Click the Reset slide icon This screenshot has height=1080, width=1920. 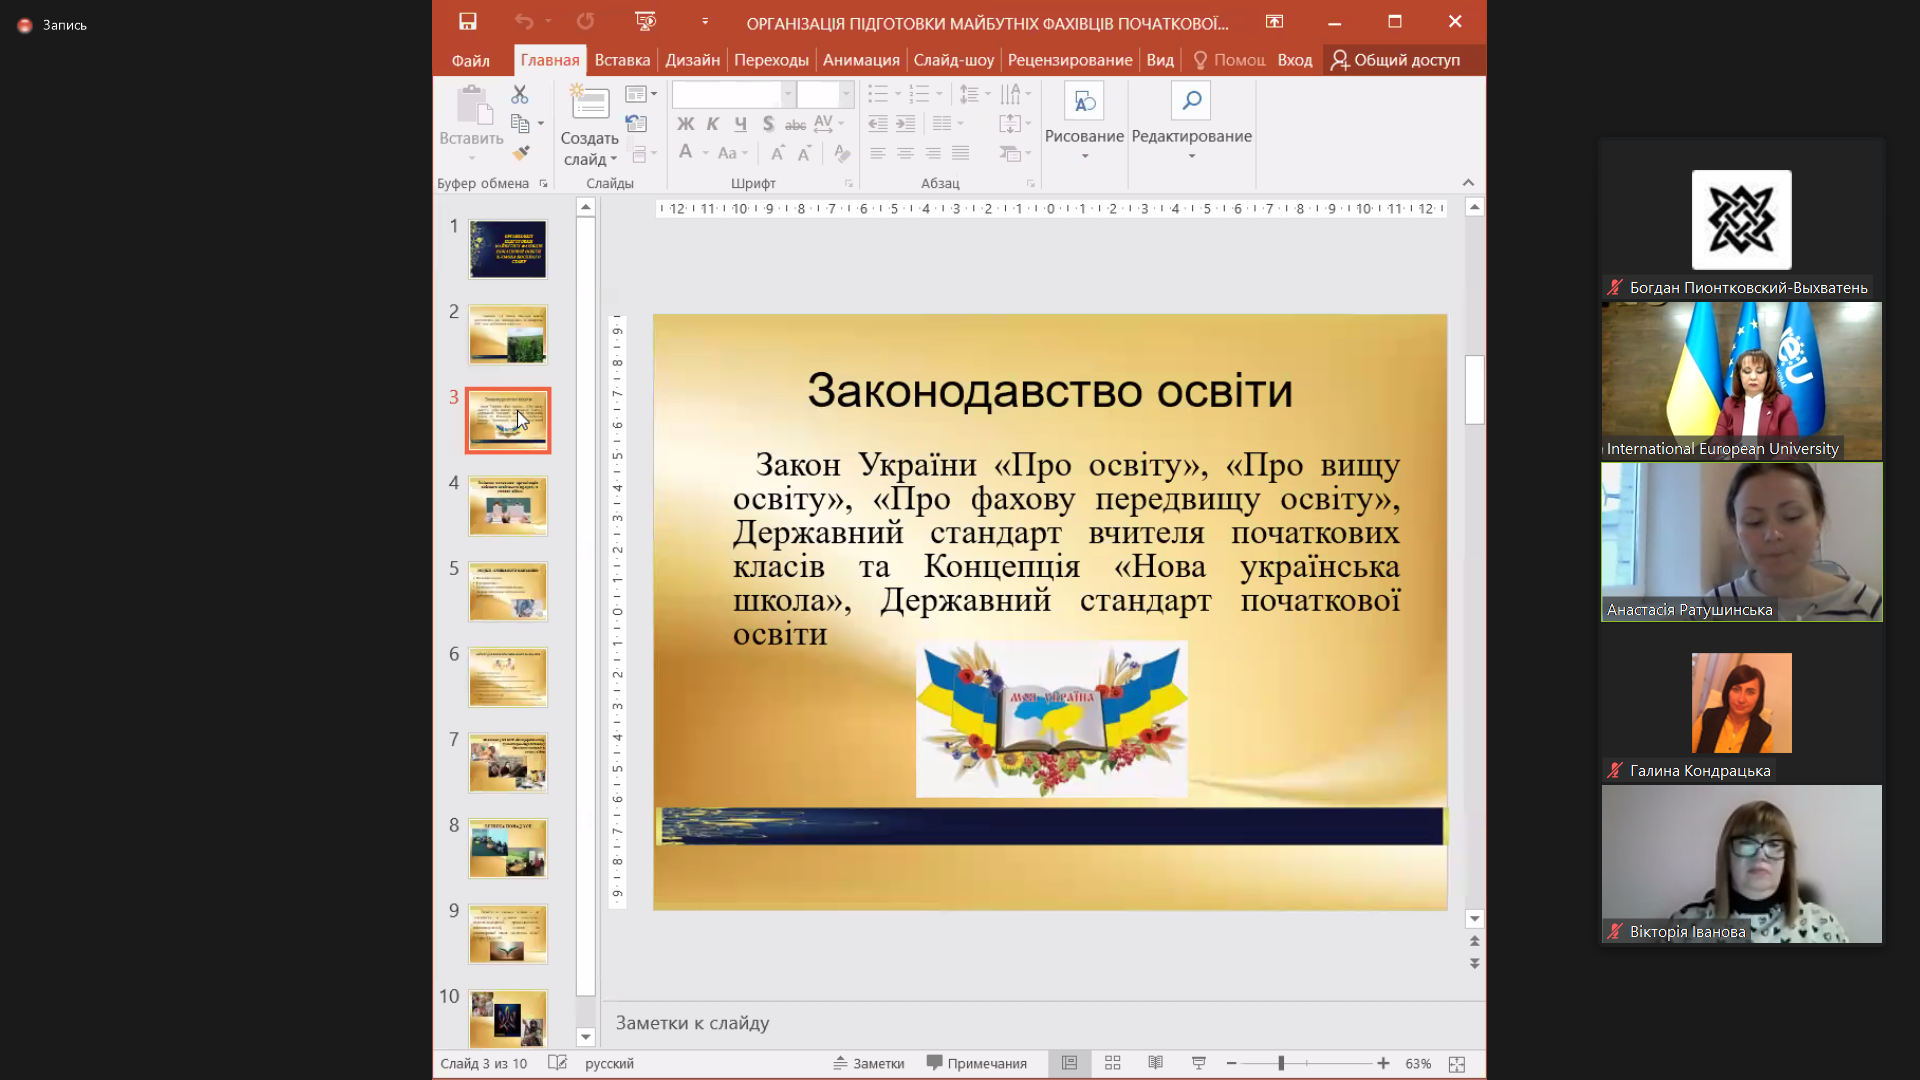(x=636, y=124)
